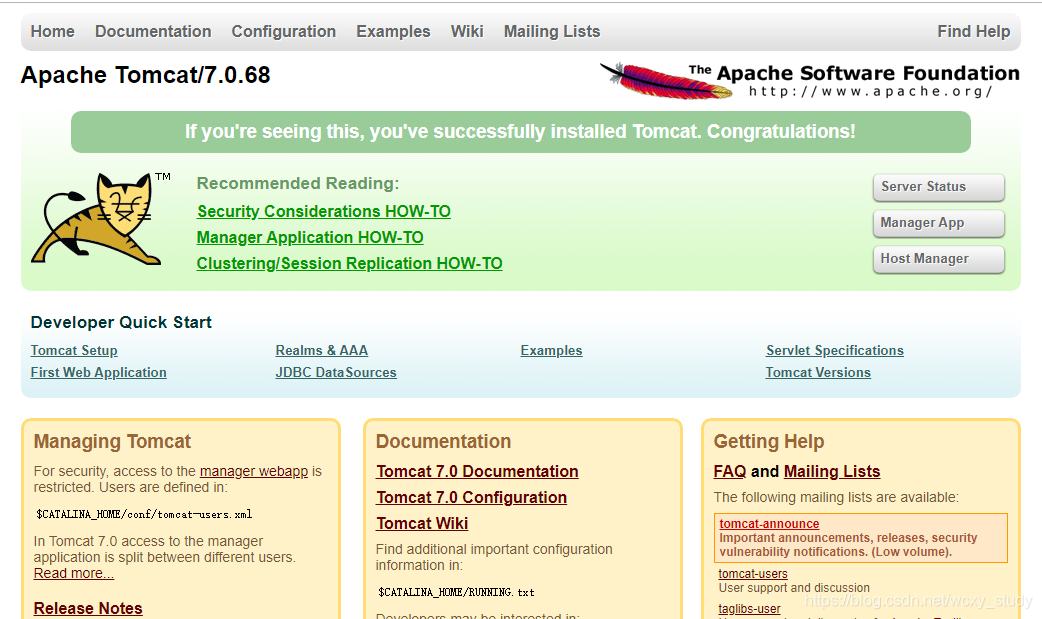This screenshot has height=619, width=1042.
Task: Click Examples link in Developer Quick Start
Action: click(552, 350)
